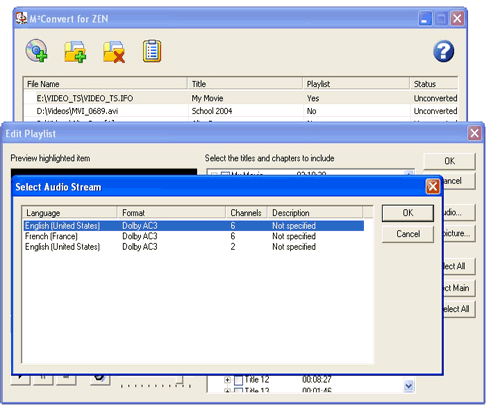Click the M²Convert app icon in title bar
This screenshot has width=500, height=411.
[22, 18]
